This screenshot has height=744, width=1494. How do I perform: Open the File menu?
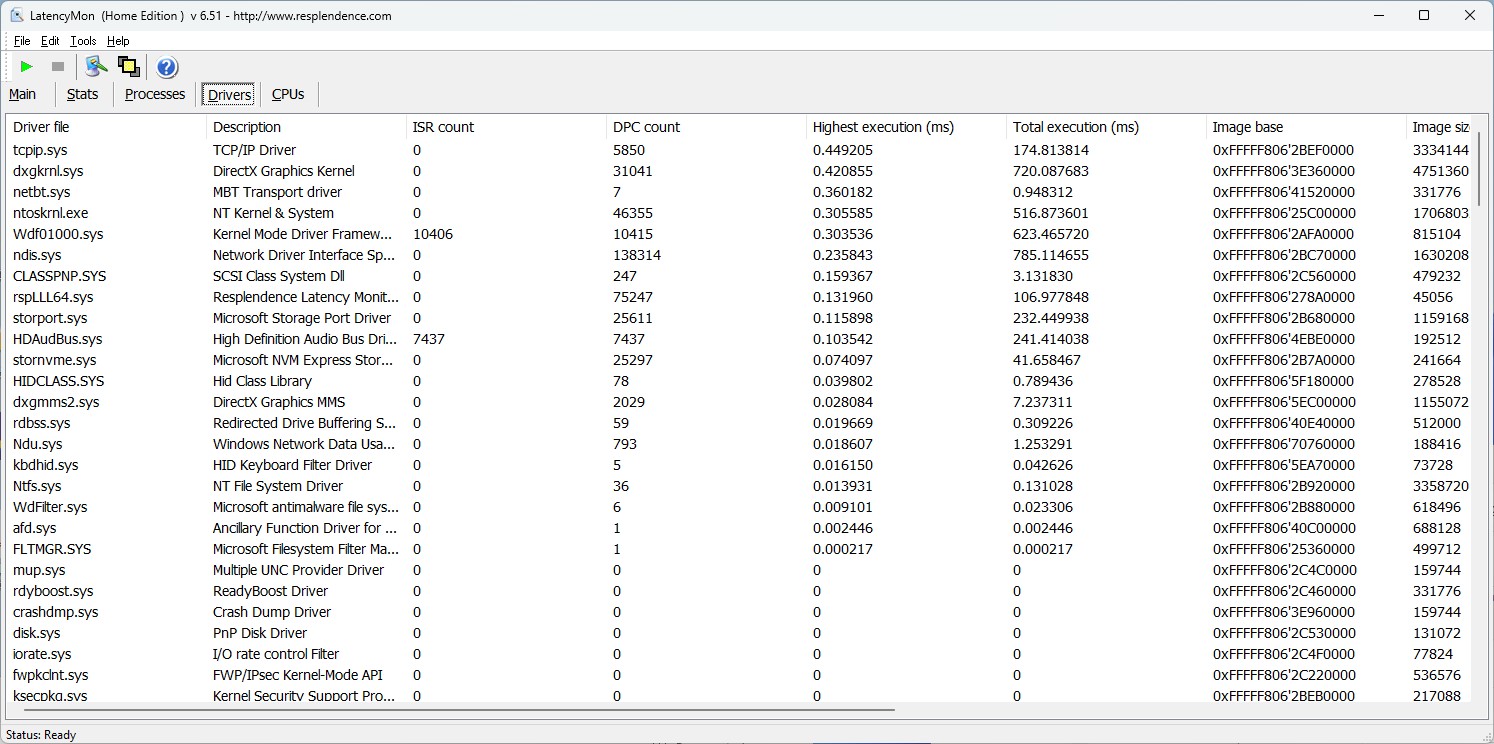pyautogui.click(x=22, y=41)
